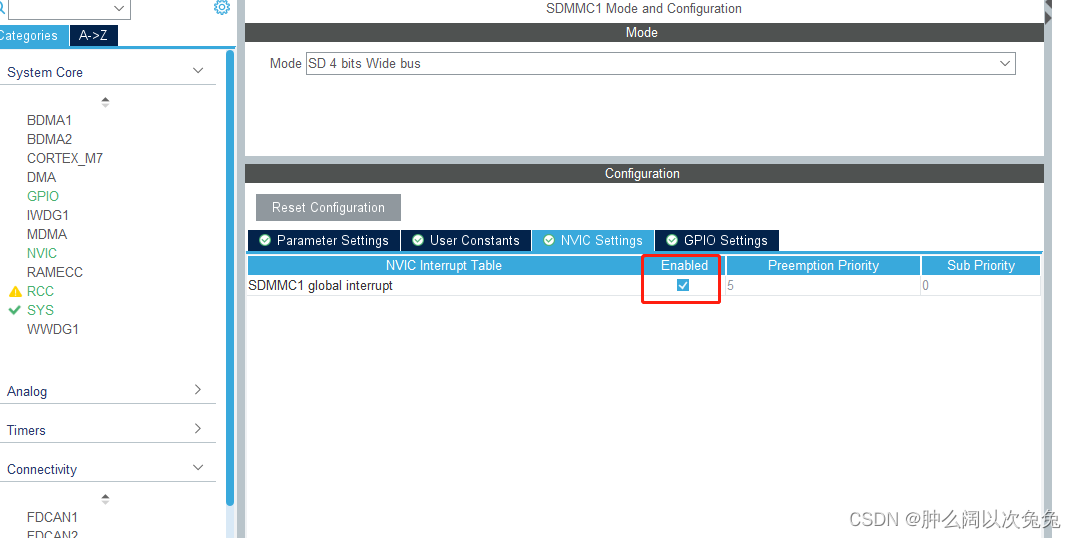Click the Parameter Settings tab status icon
Screen dimensions: 1076x538
click(x=265, y=240)
